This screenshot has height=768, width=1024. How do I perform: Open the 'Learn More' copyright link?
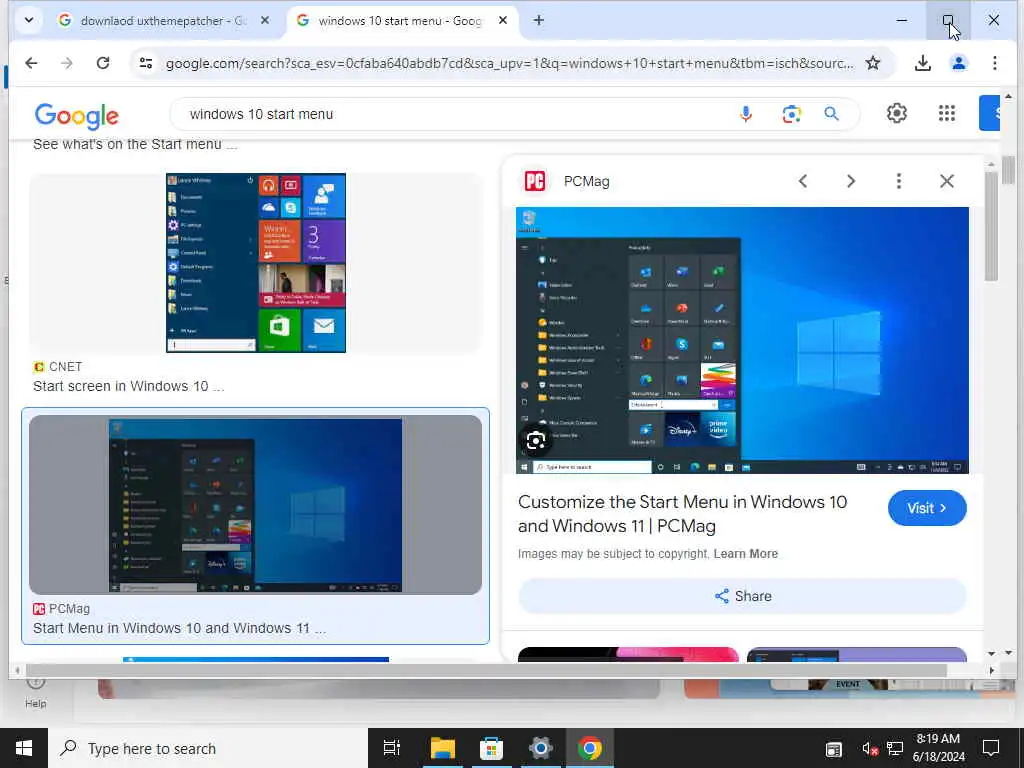click(745, 554)
